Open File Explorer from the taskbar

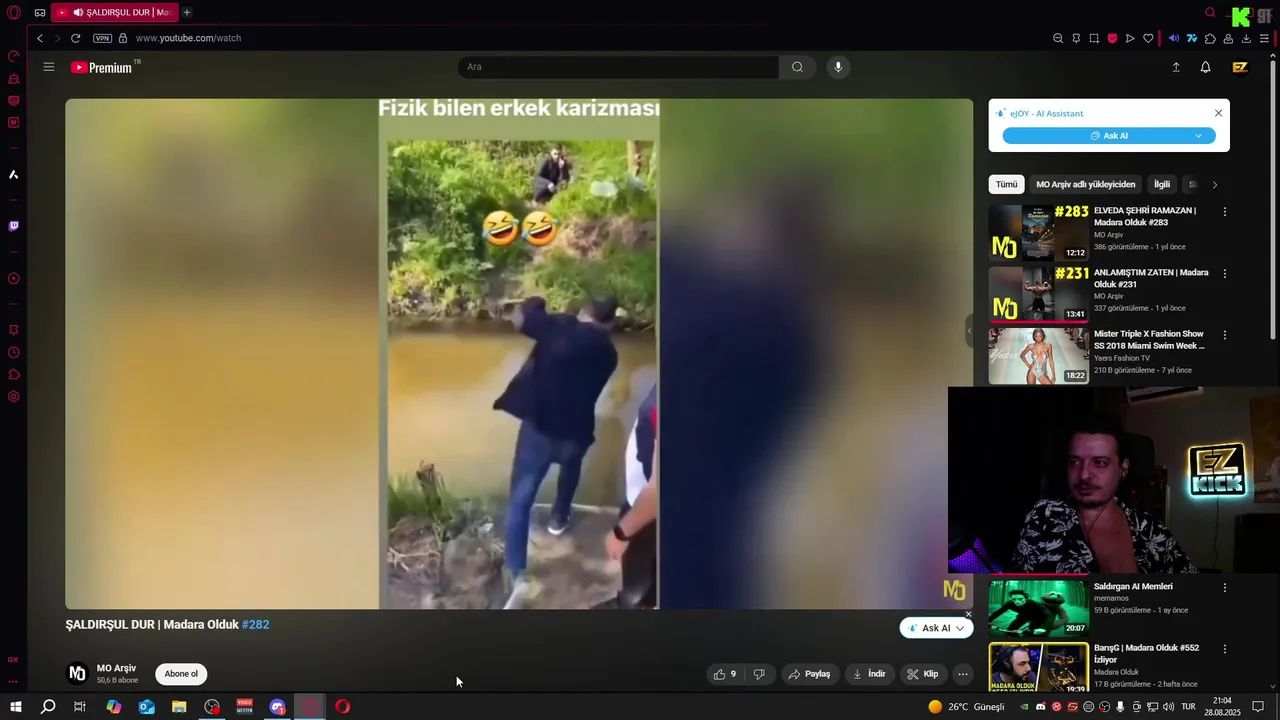pos(179,707)
